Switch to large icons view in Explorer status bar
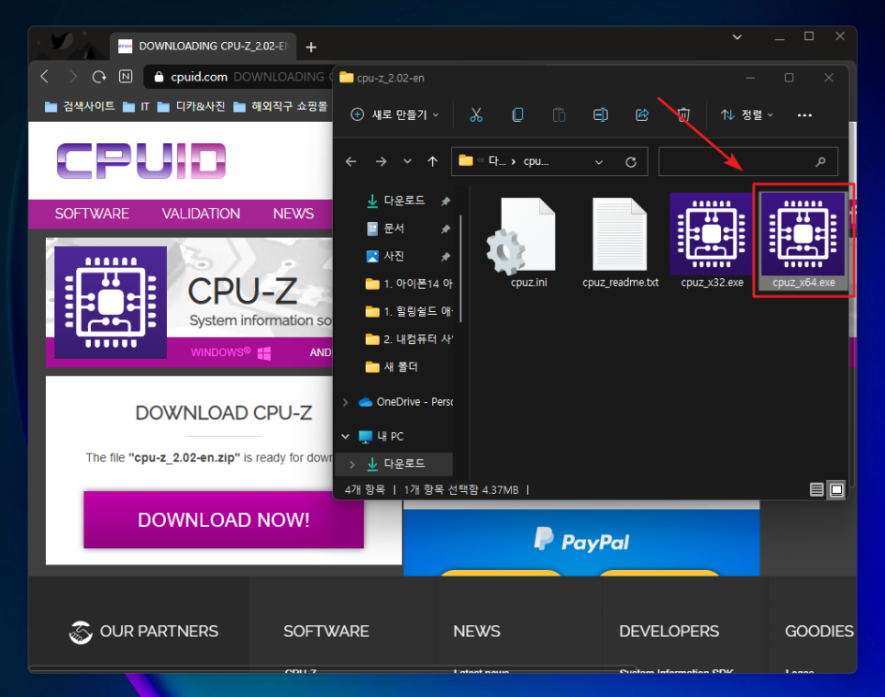Image resolution: width=885 pixels, height=697 pixels. (x=836, y=489)
